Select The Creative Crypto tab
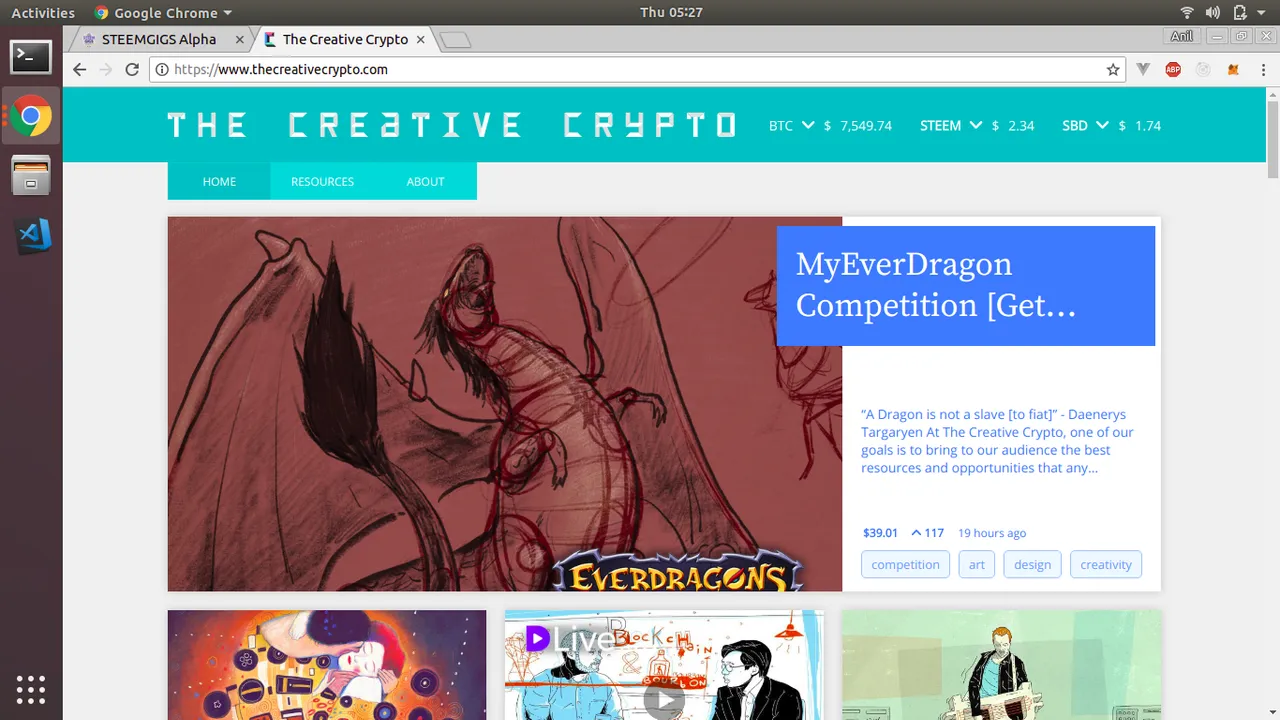The width and height of the screenshot is (1280, 720). pos(345,40)
